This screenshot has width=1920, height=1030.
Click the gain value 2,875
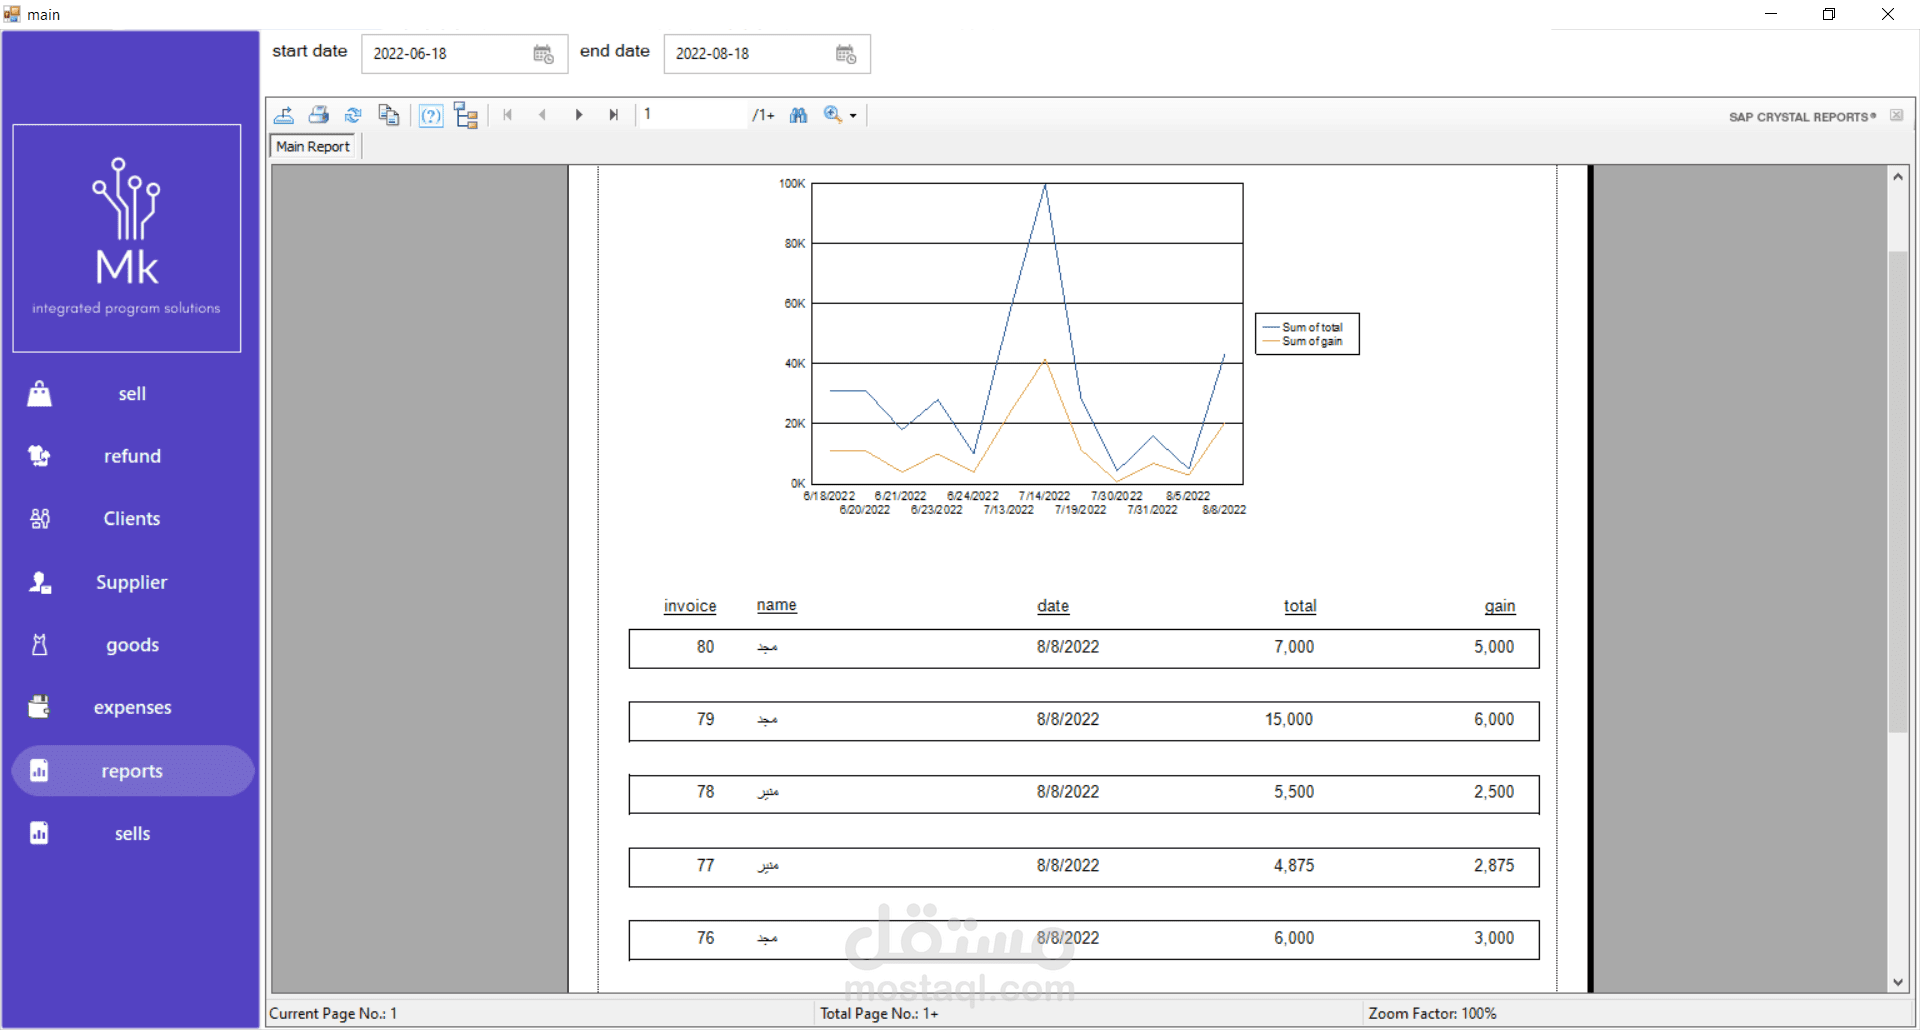coord(1494,865)
